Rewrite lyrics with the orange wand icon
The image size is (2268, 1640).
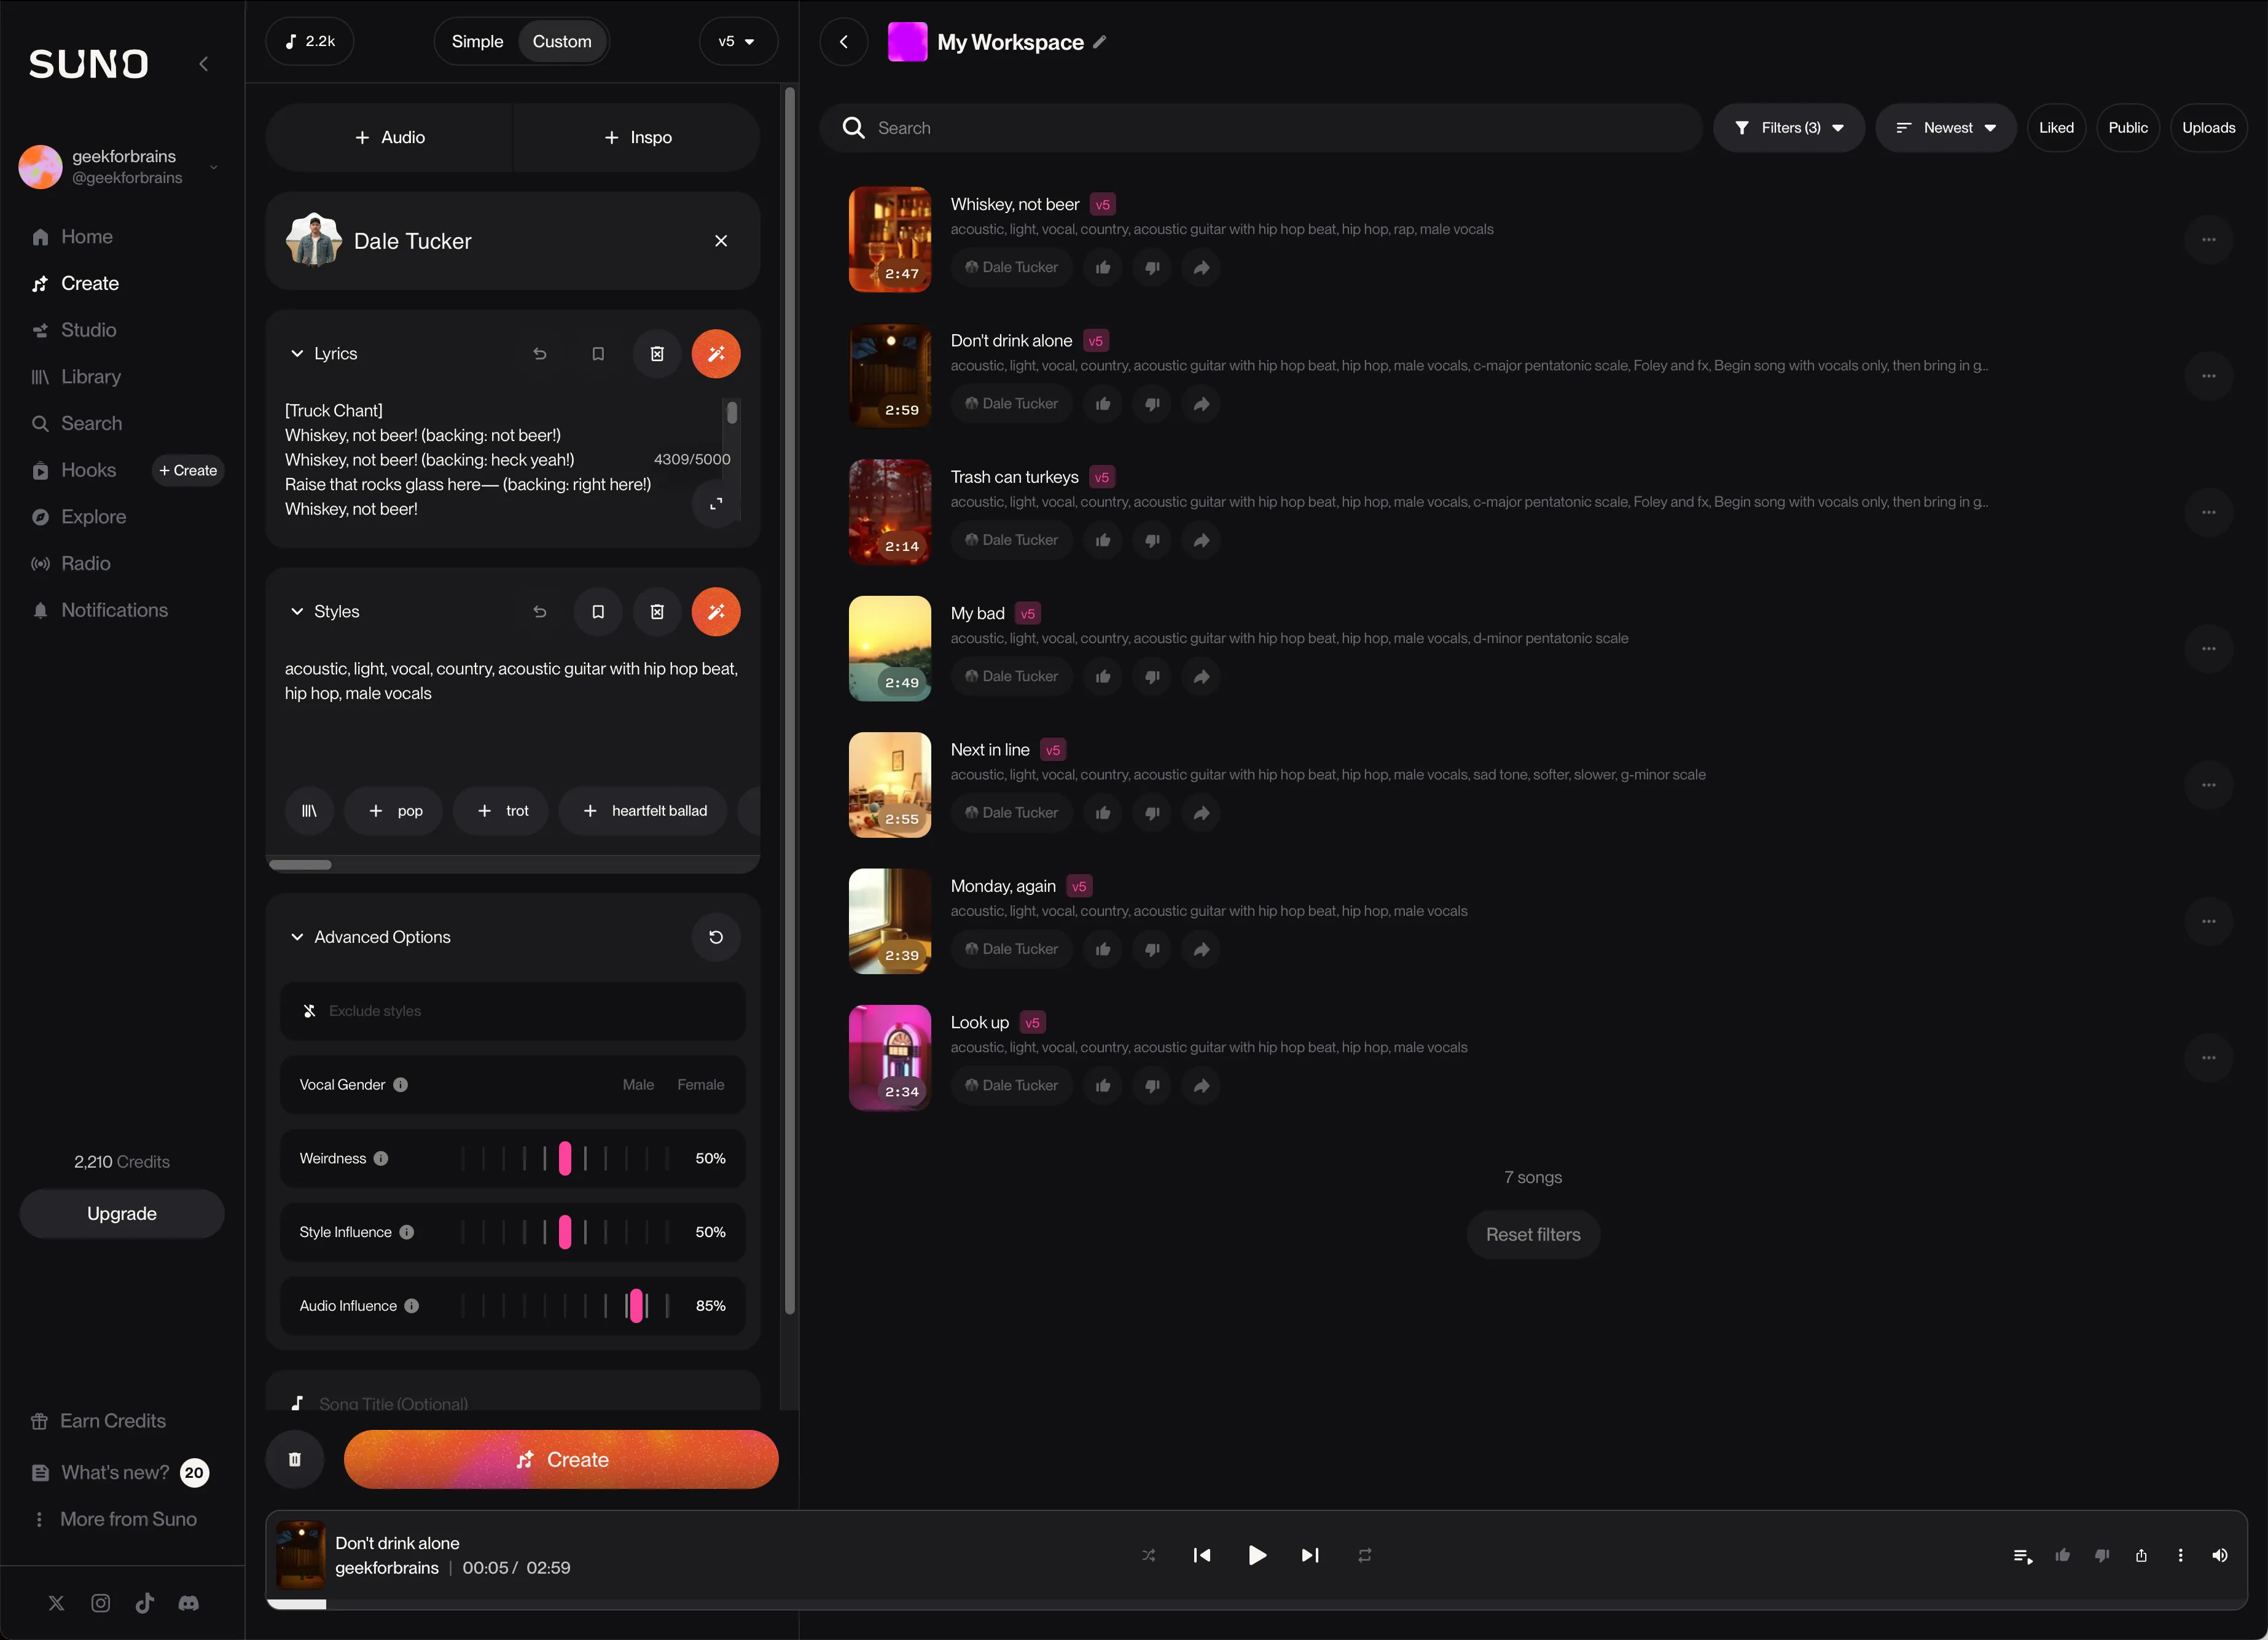(716, 353)
